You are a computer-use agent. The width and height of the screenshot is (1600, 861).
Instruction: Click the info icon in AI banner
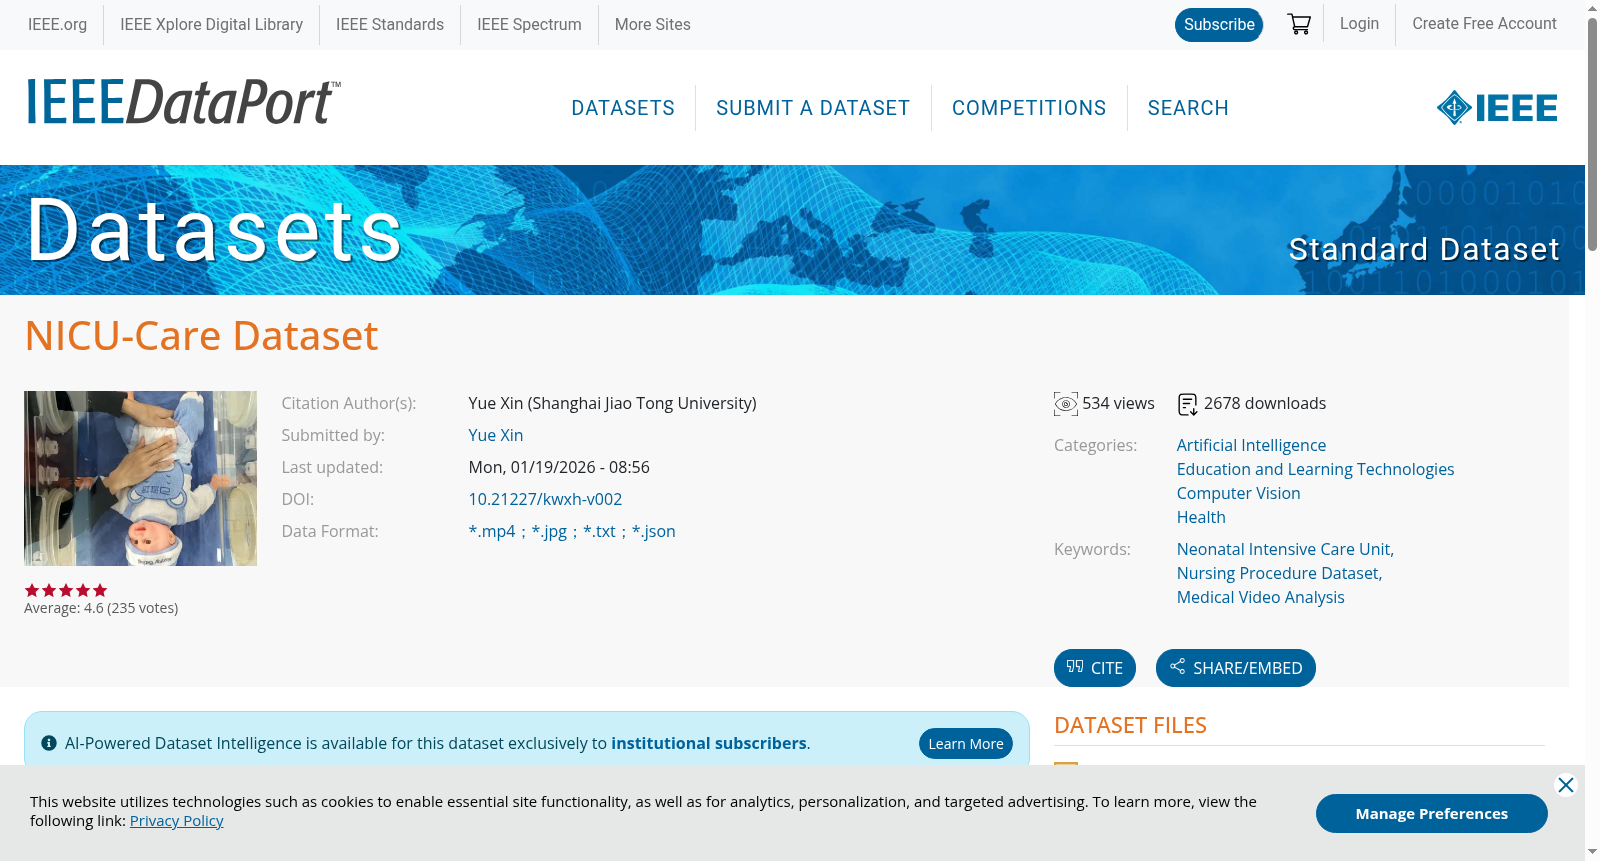[49, 743]
